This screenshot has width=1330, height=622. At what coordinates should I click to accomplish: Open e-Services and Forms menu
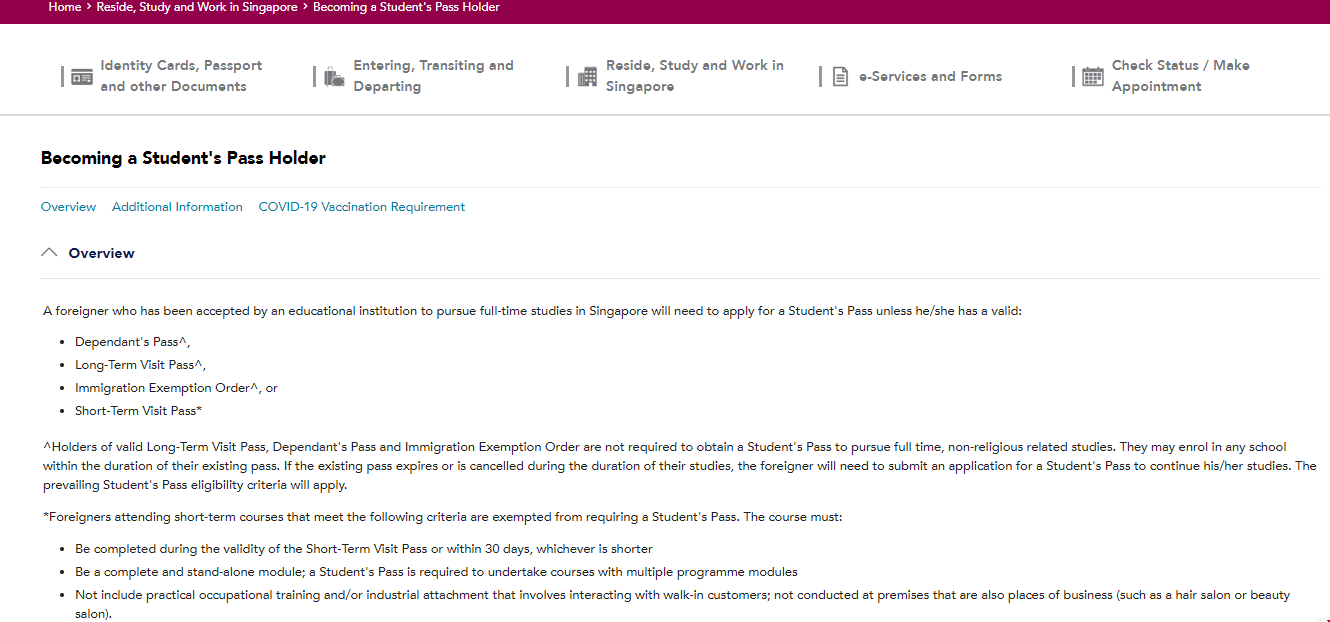[x=930, y=76]
